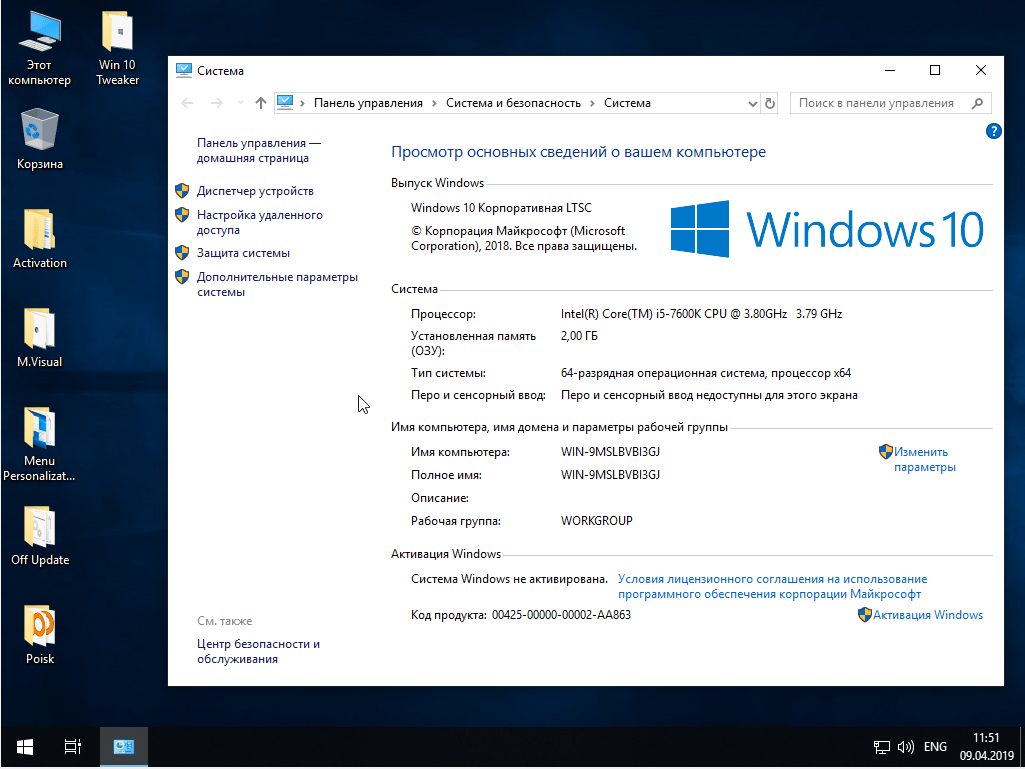1025x769 pixels.
Task: Click the Forward navigation arrow
Action: (x=217, y=103)
